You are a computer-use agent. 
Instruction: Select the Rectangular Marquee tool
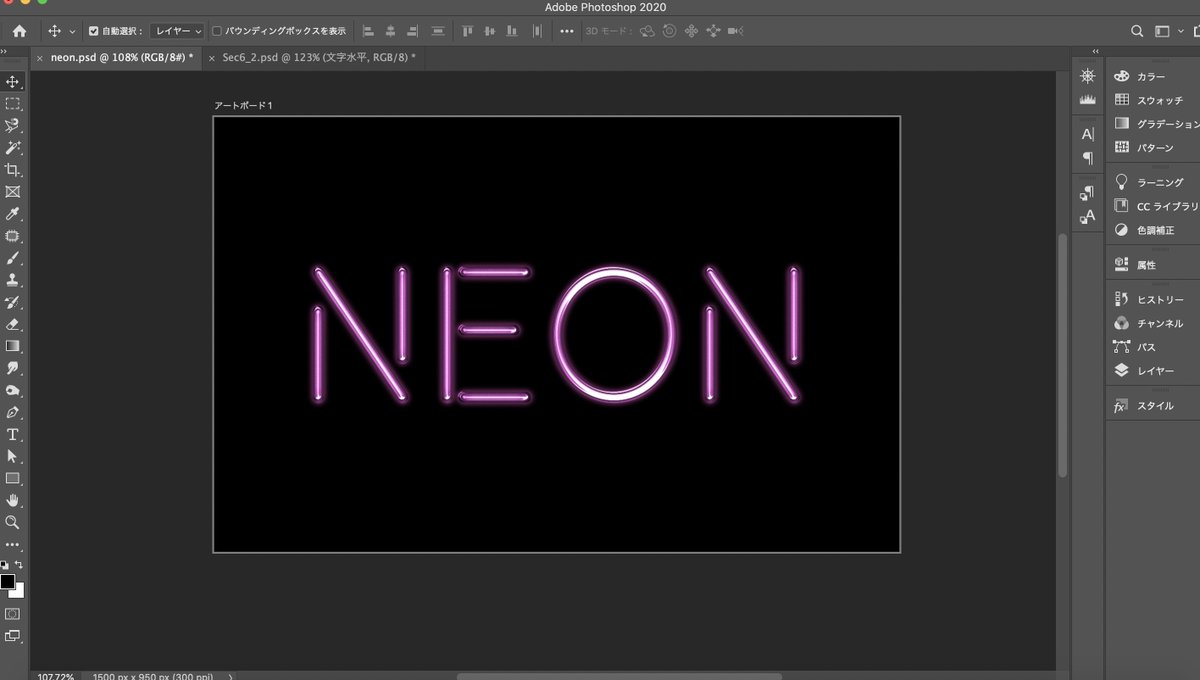tap(13, 103)
